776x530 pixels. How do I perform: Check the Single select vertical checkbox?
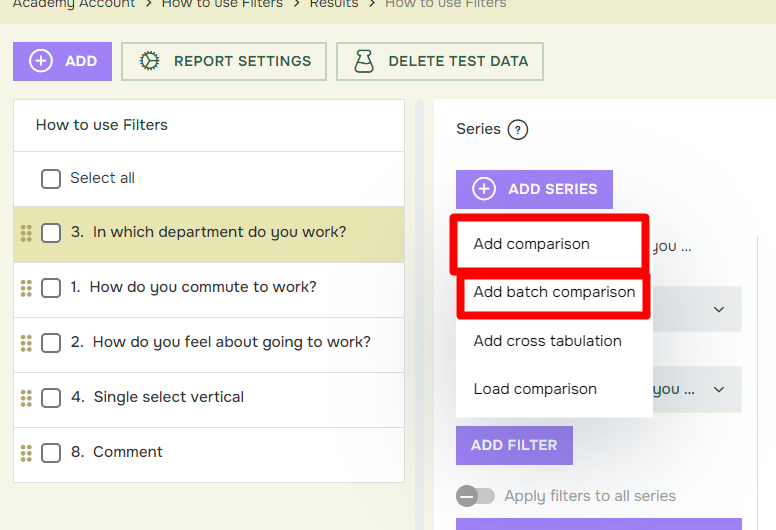[x=51, y=398]
